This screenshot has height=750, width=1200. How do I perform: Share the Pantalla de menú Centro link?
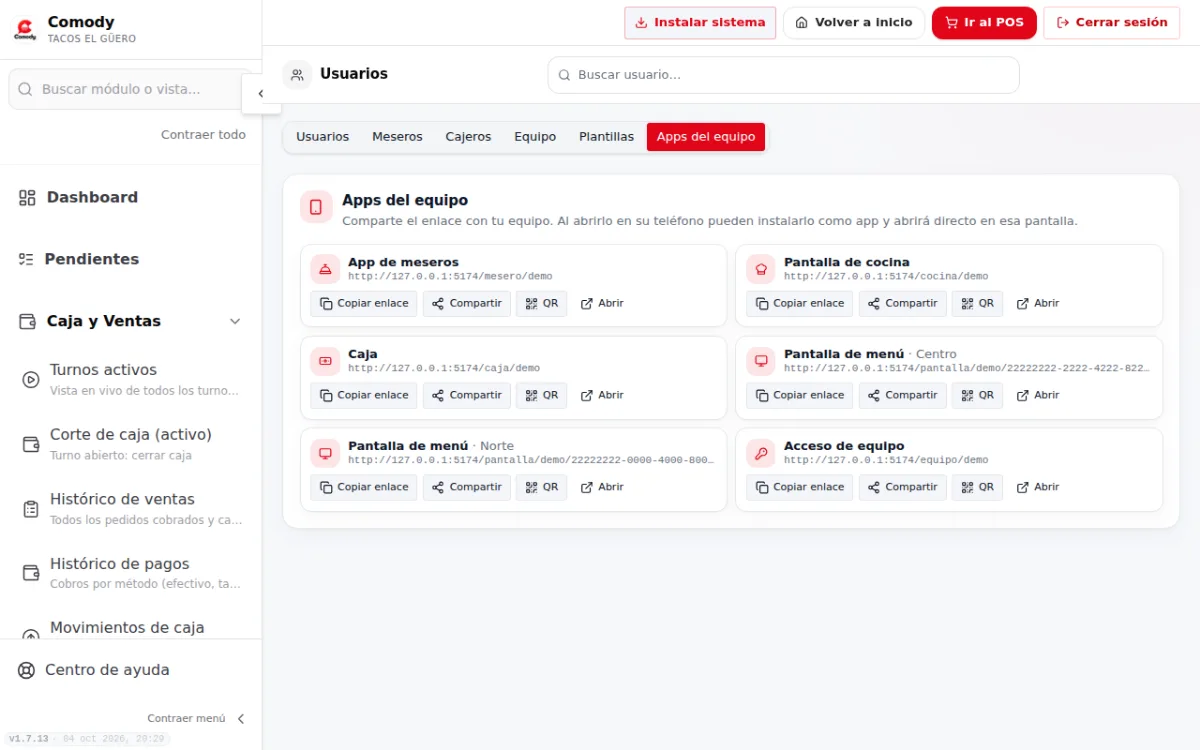pos(903,396)
